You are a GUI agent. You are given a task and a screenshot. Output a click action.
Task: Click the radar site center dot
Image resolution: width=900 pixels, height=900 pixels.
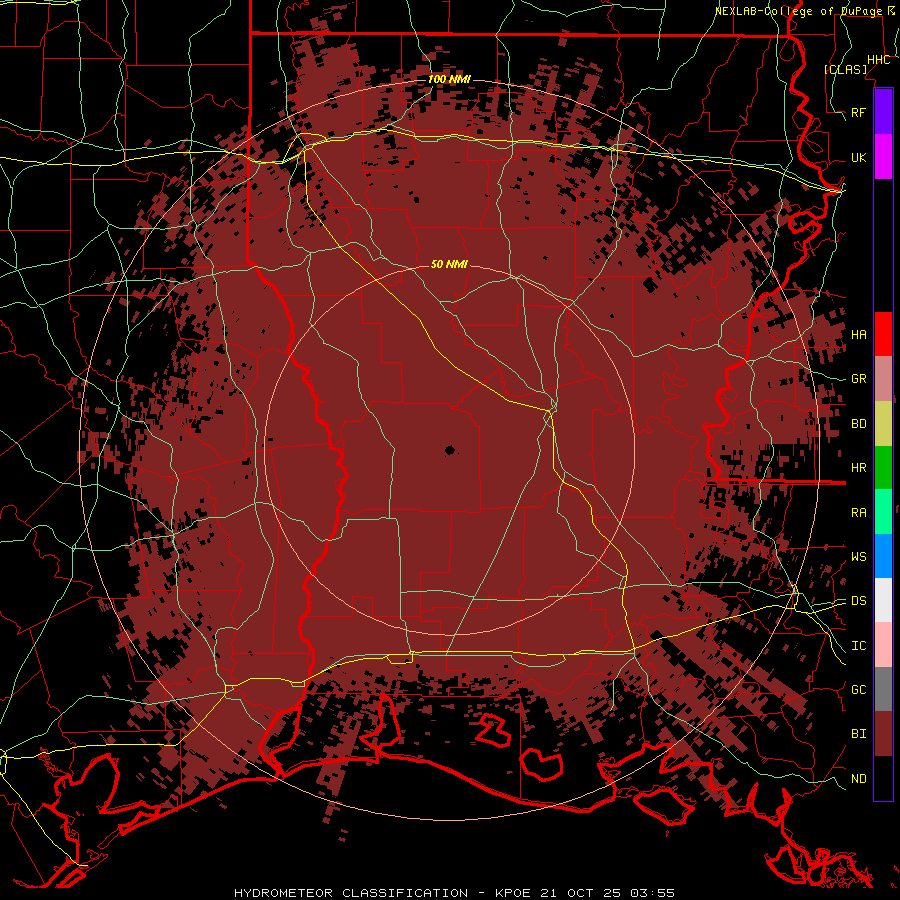450,451
